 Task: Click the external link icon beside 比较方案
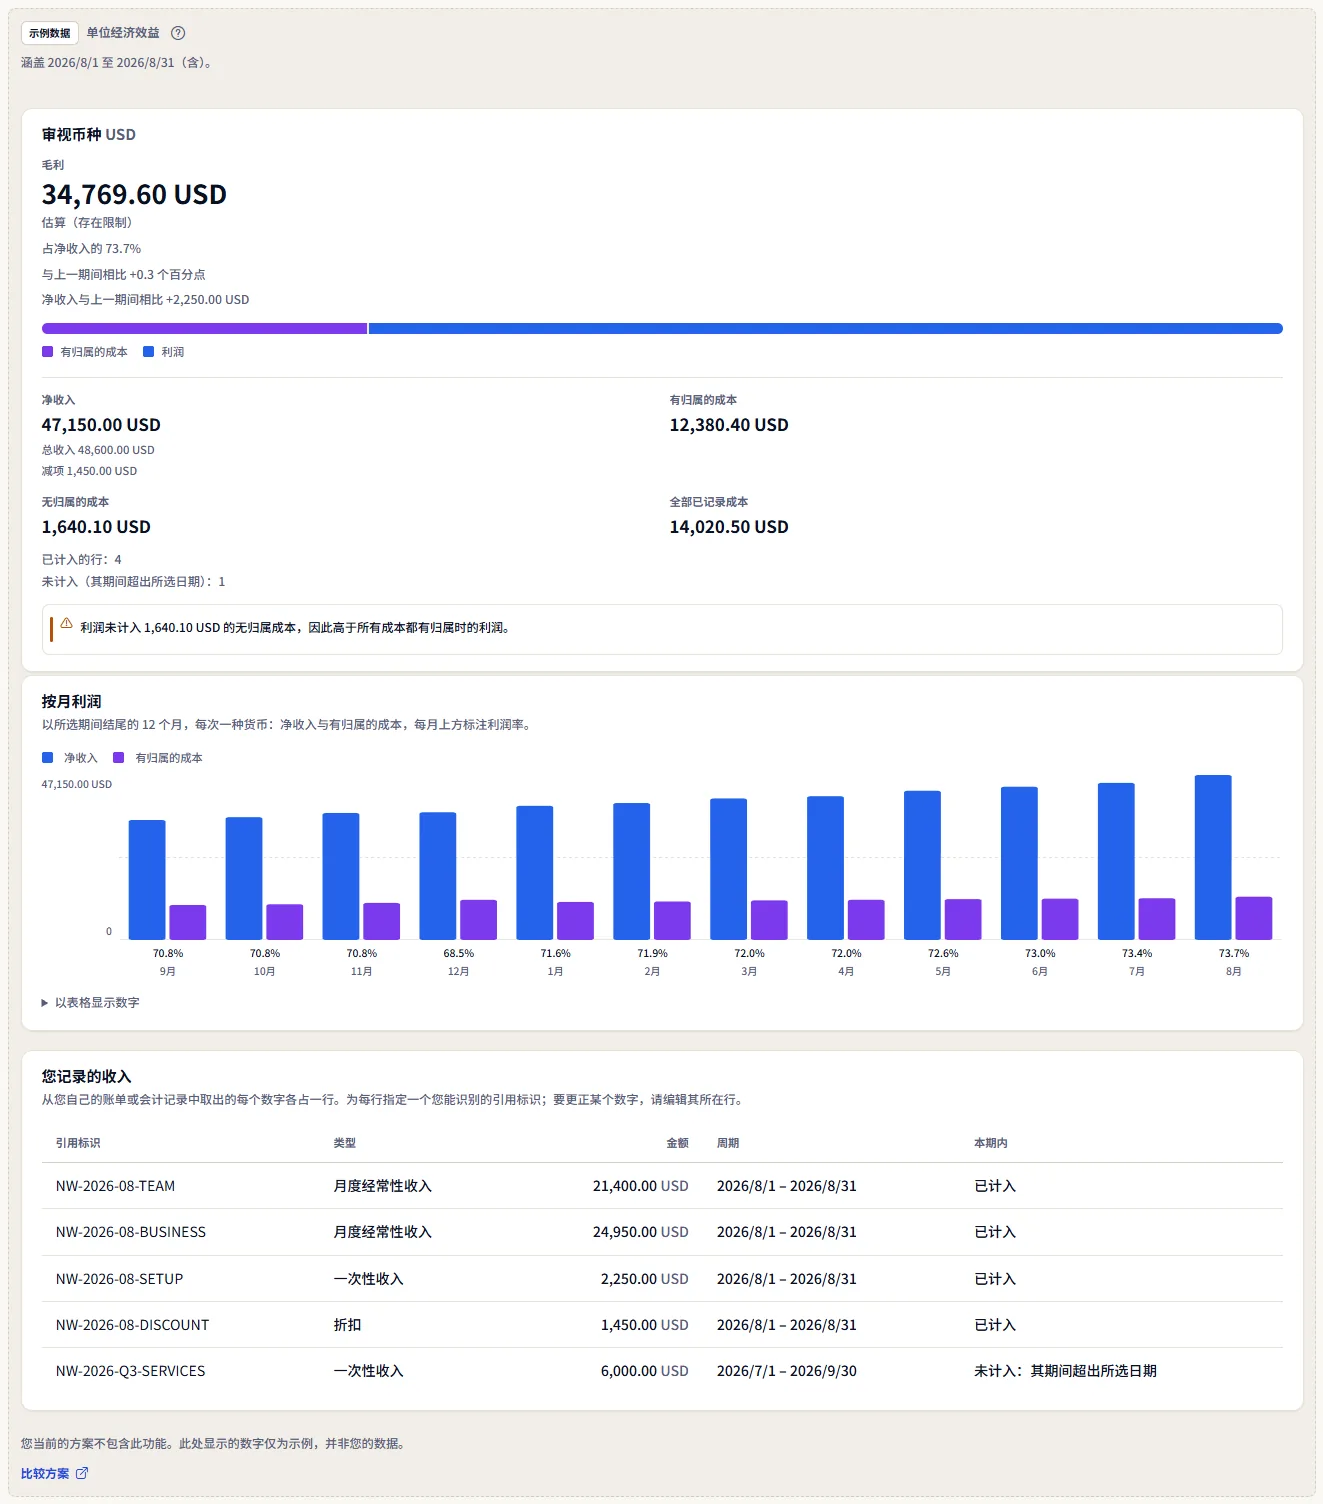click(x=82, y=1473)
